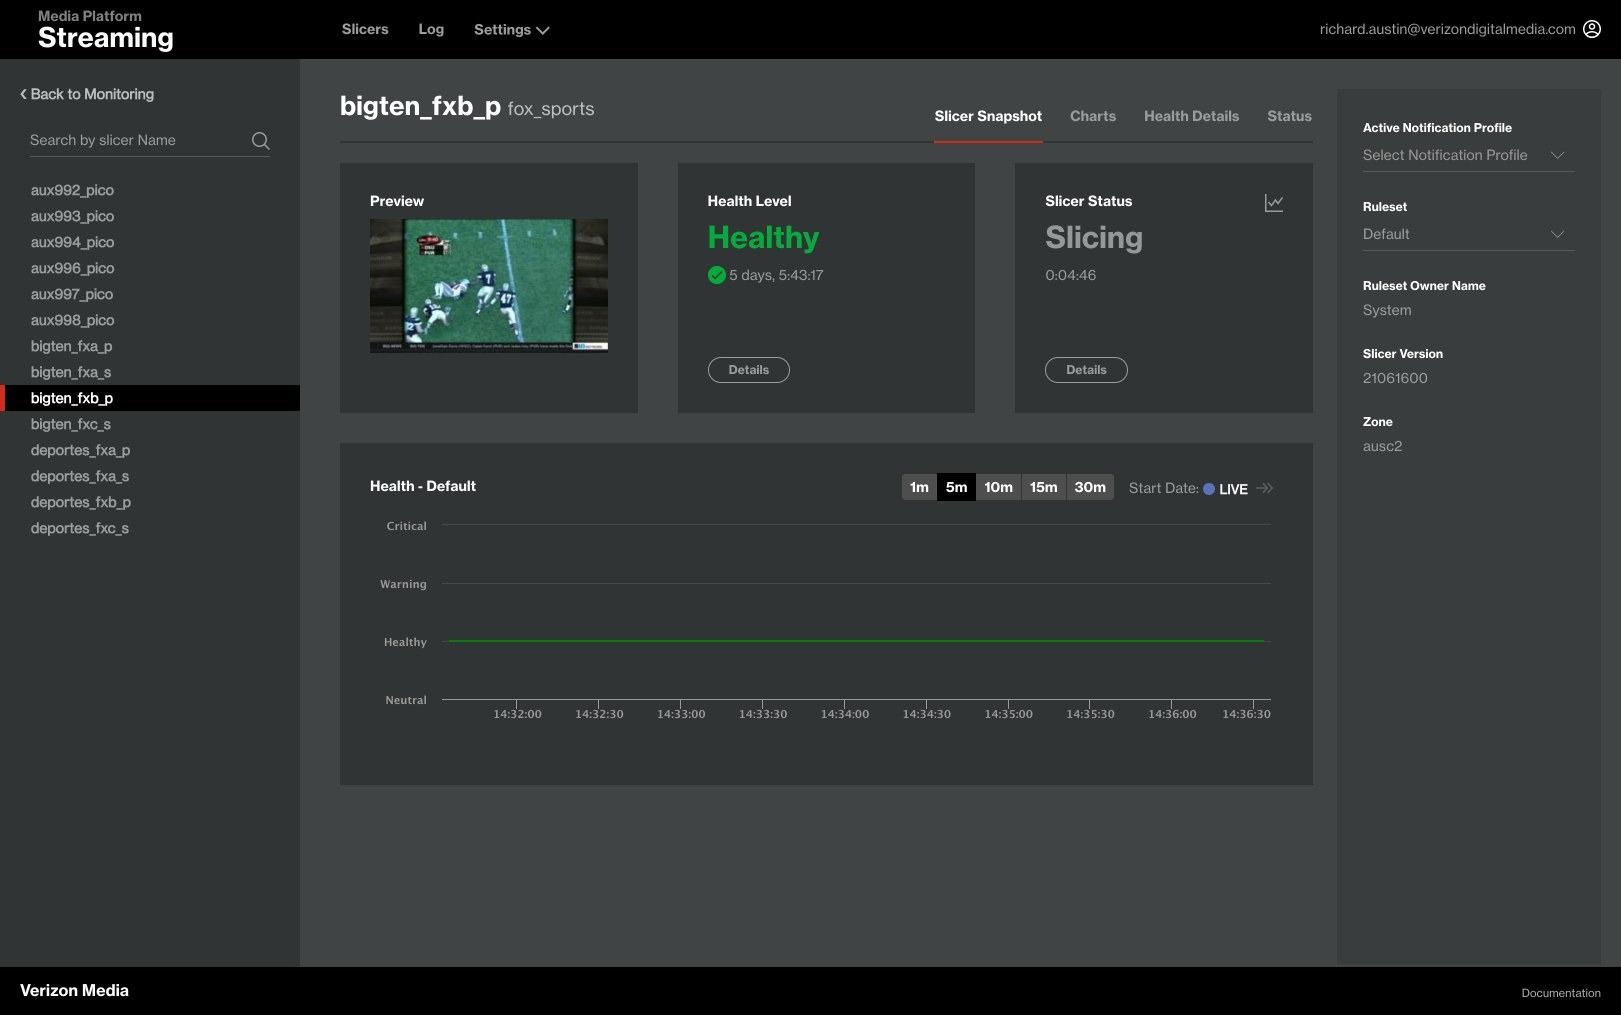The height and width of the screenshot is (1015, 1621).
Task: Select the 30m time range
Action: 1090,487
